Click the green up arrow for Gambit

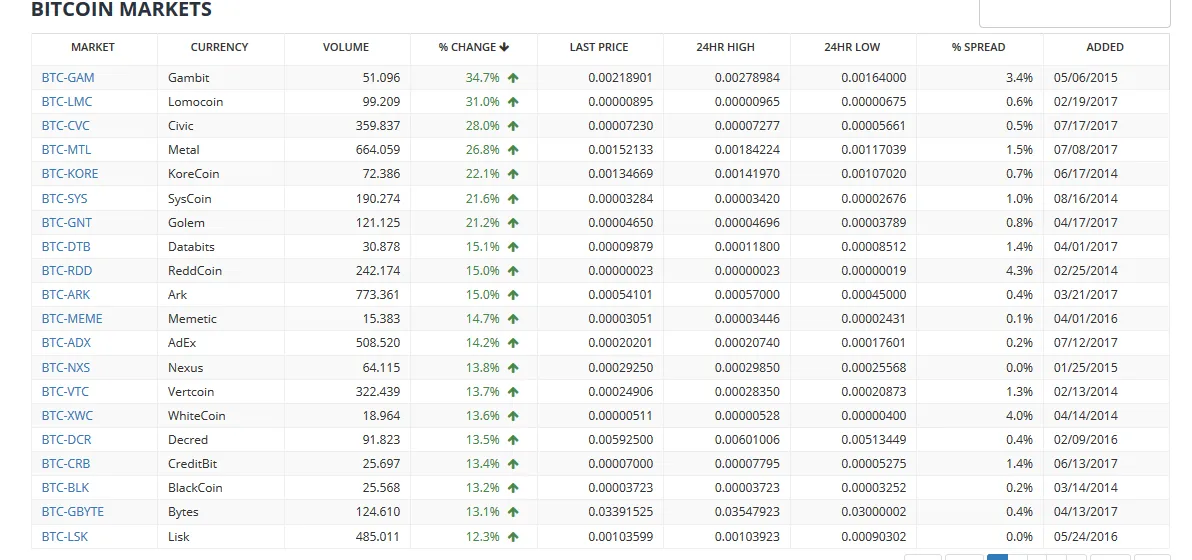click(513, 78)
